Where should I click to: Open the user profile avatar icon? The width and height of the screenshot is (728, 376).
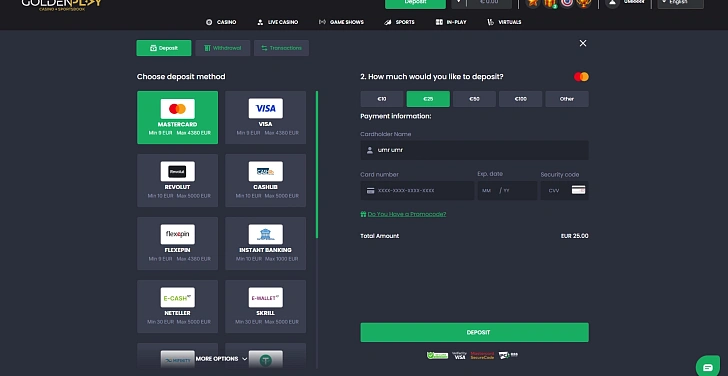point(613,3)
